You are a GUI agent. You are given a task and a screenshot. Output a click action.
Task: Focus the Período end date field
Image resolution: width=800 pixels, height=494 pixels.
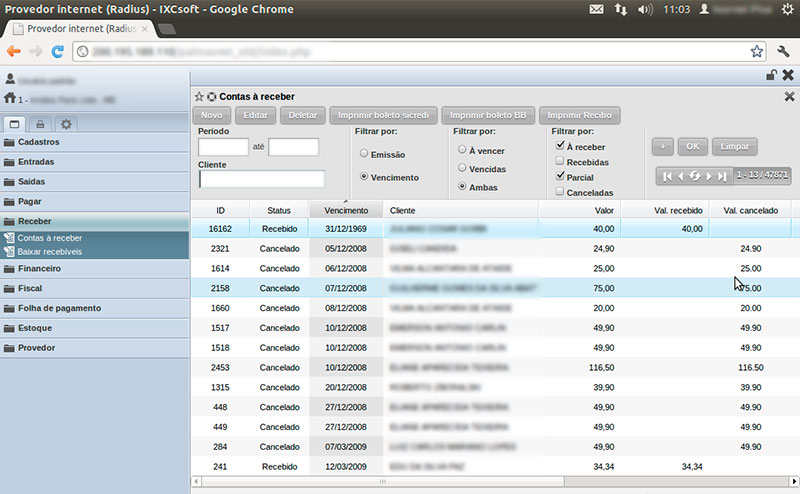tap(293, 147)
